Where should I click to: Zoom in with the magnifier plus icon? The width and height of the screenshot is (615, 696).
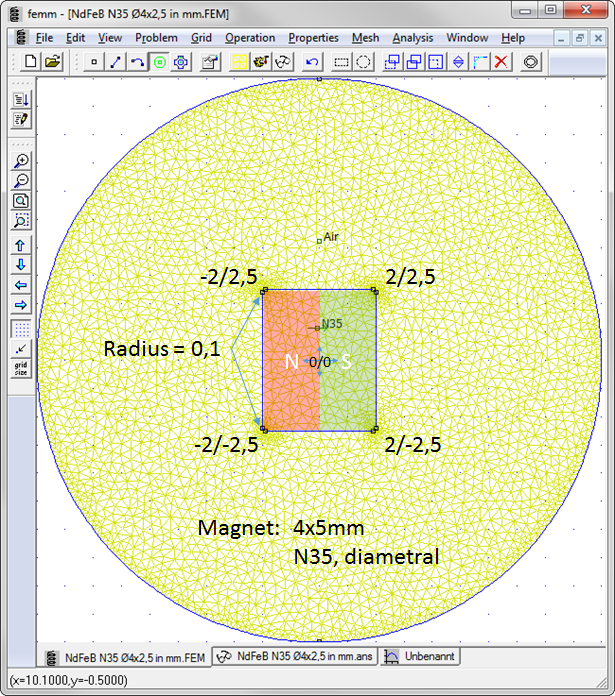pyautogui.click(x=21, y=161)
